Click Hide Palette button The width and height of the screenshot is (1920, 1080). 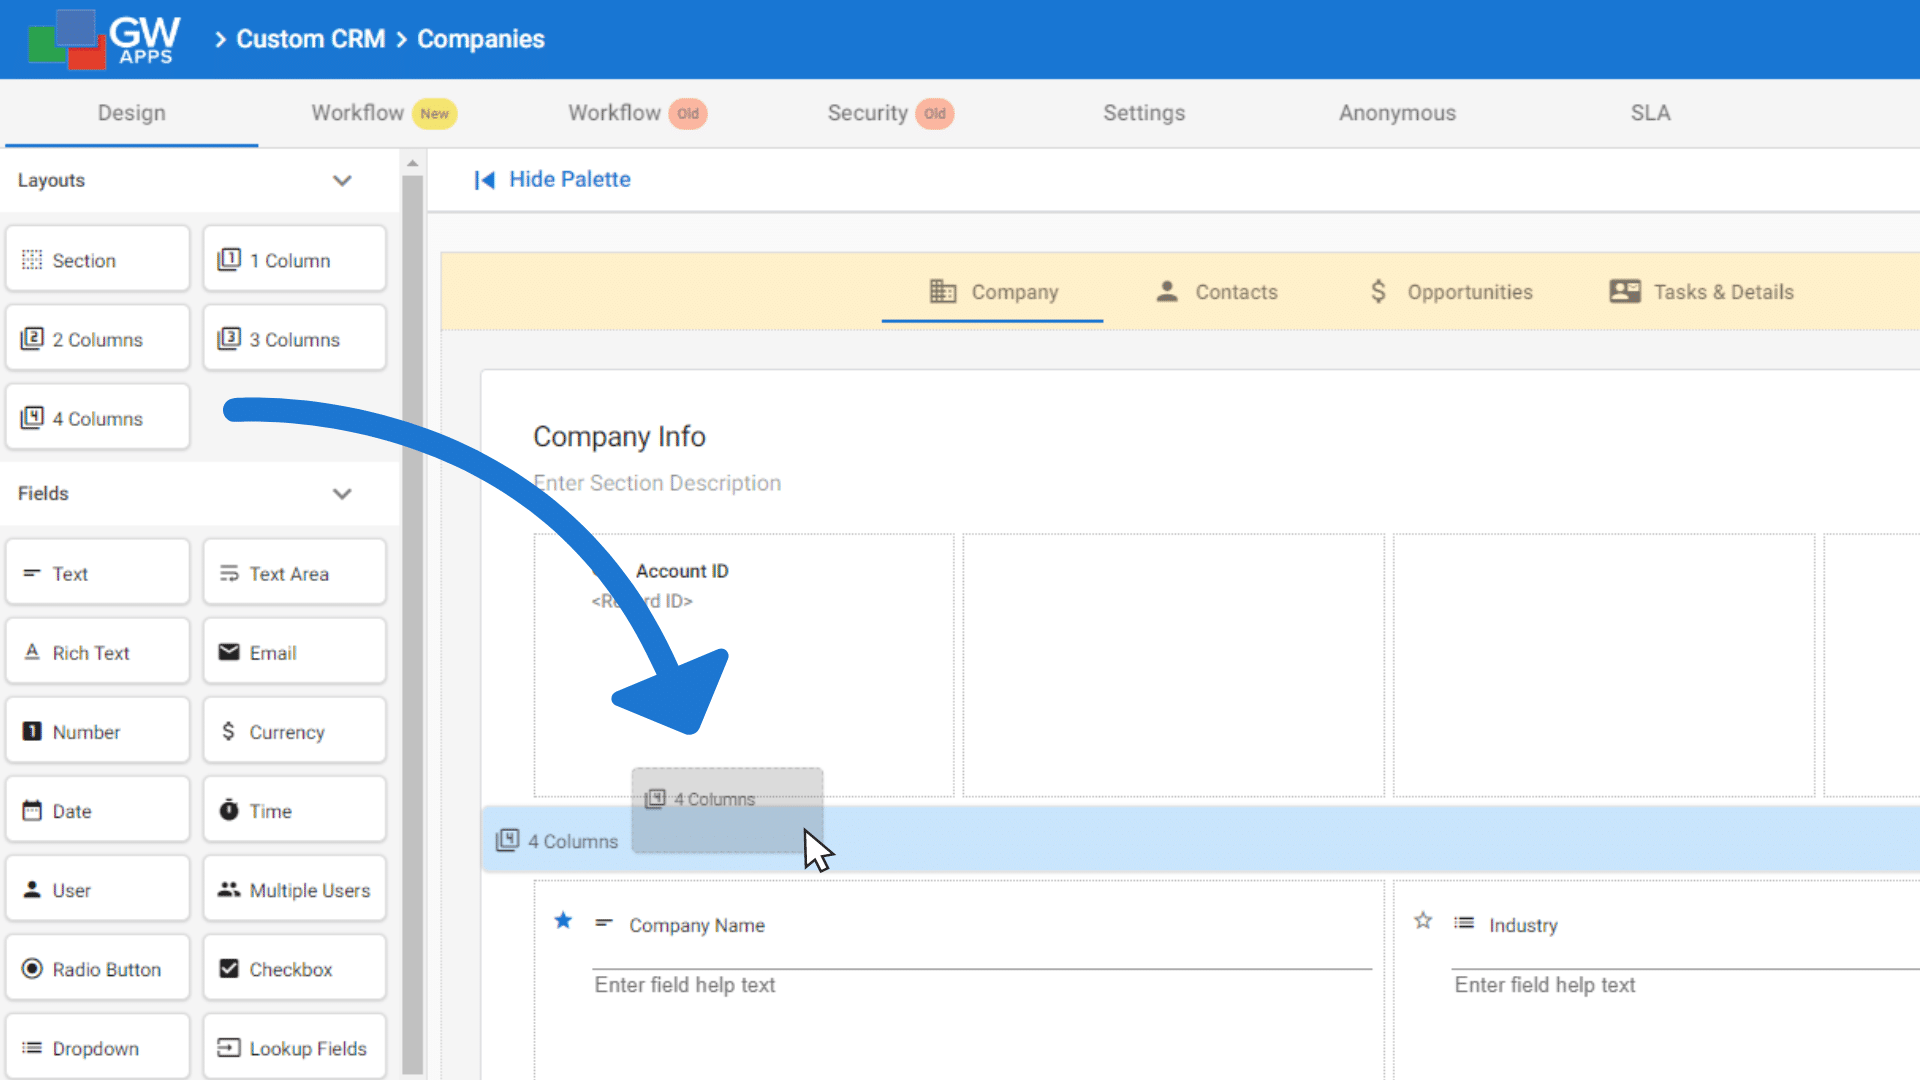(x=554, y=179)
